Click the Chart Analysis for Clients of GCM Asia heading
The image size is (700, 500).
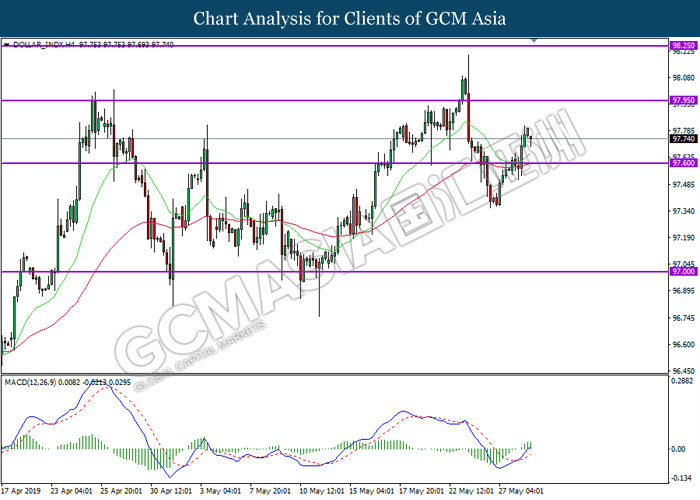[350, 19]
